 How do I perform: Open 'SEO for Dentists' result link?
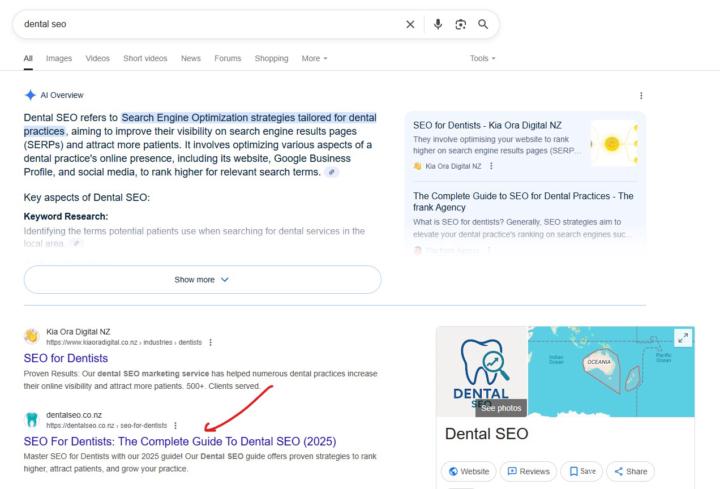(66, 358)
